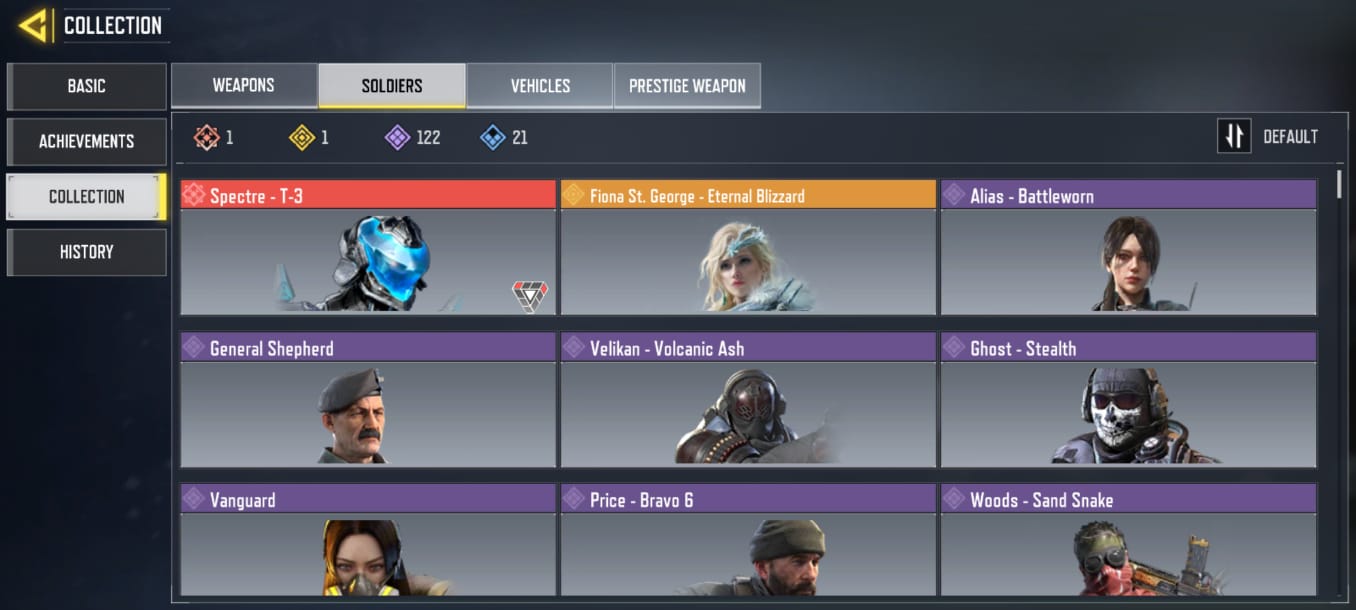This screenshot has width=1356, height=610.
Task: Switch to the Weapons tab
Action: tap(244, 86)
